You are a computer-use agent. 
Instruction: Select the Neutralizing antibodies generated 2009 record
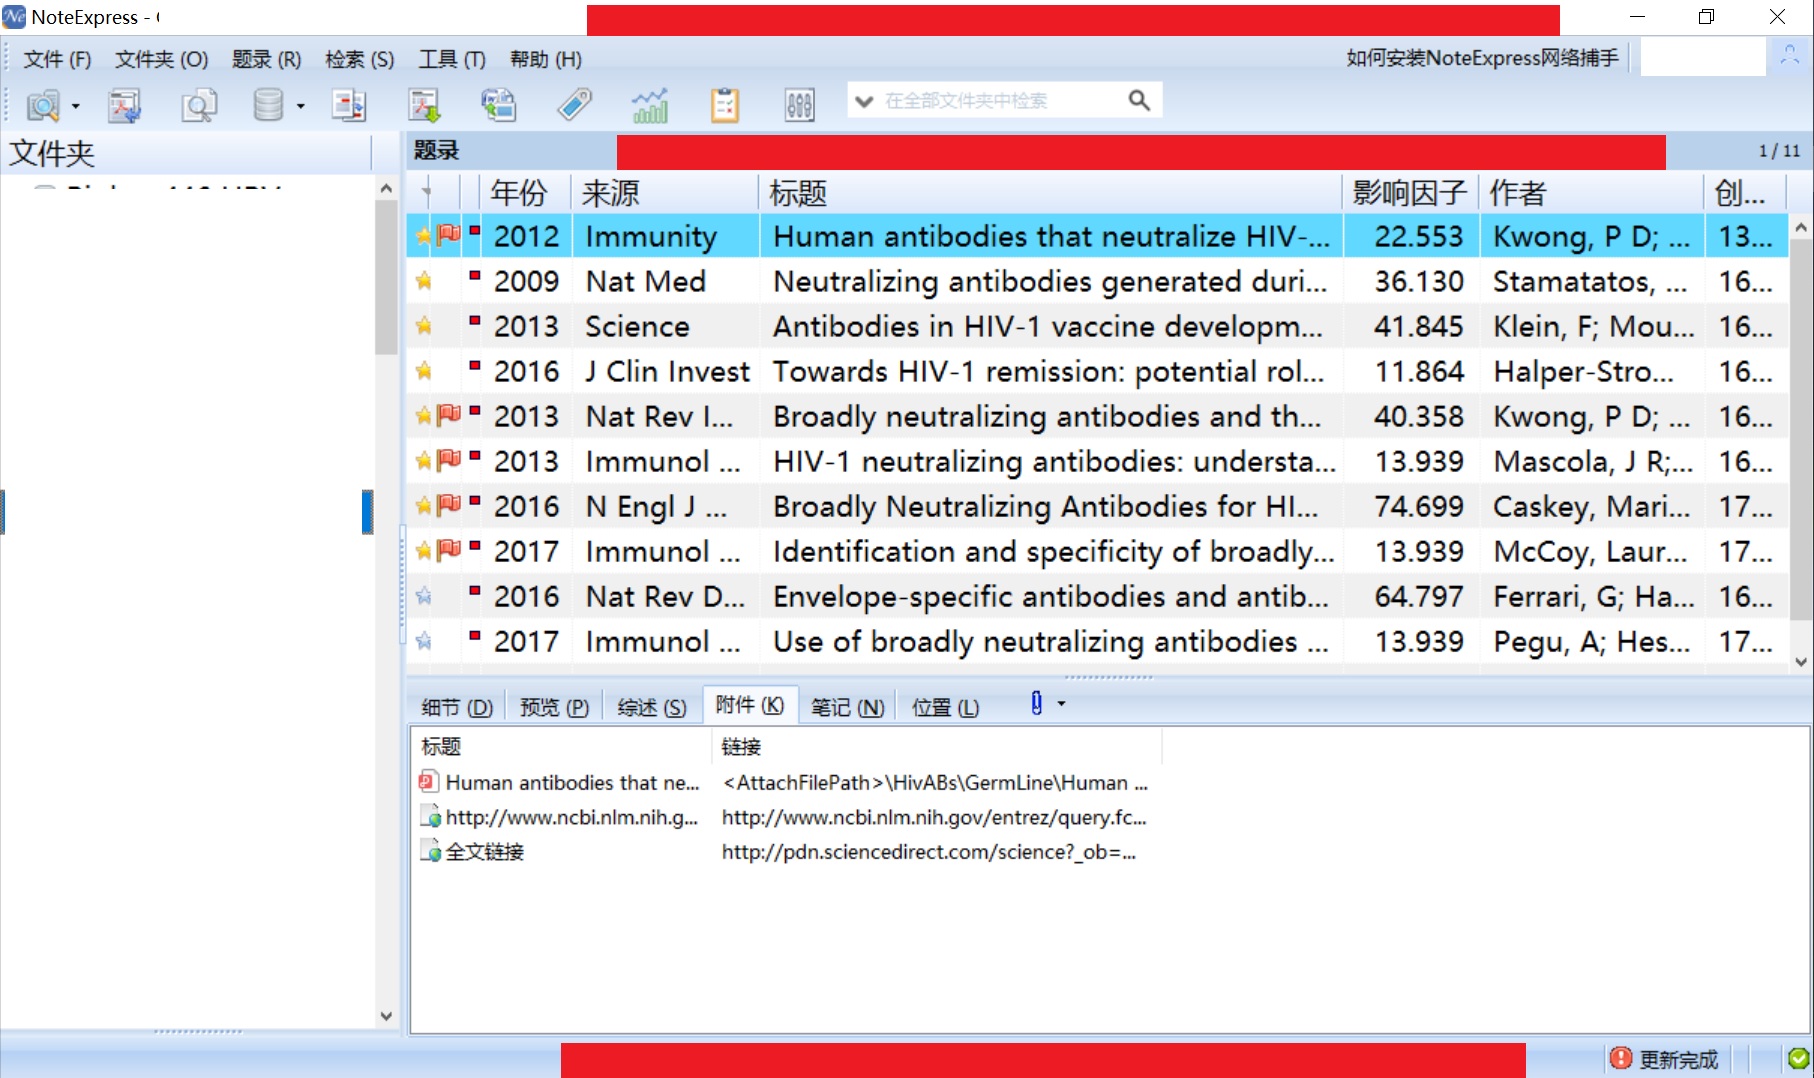tap(1097, 281)
